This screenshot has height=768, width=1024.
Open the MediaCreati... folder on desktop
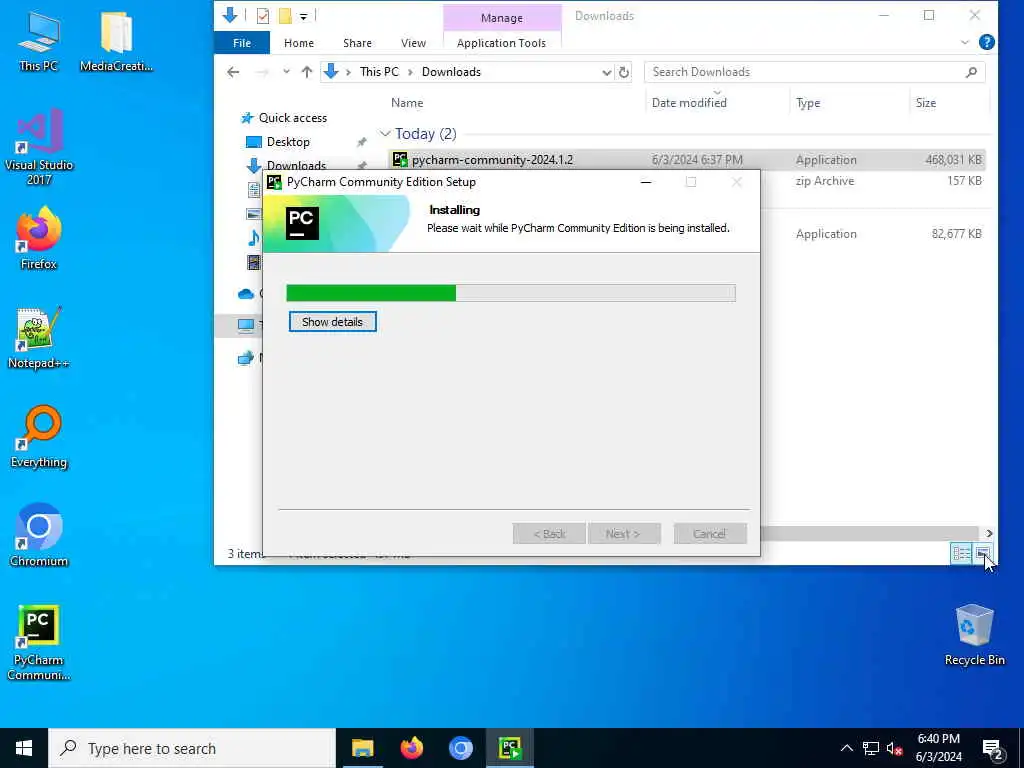tap(116, 41)
